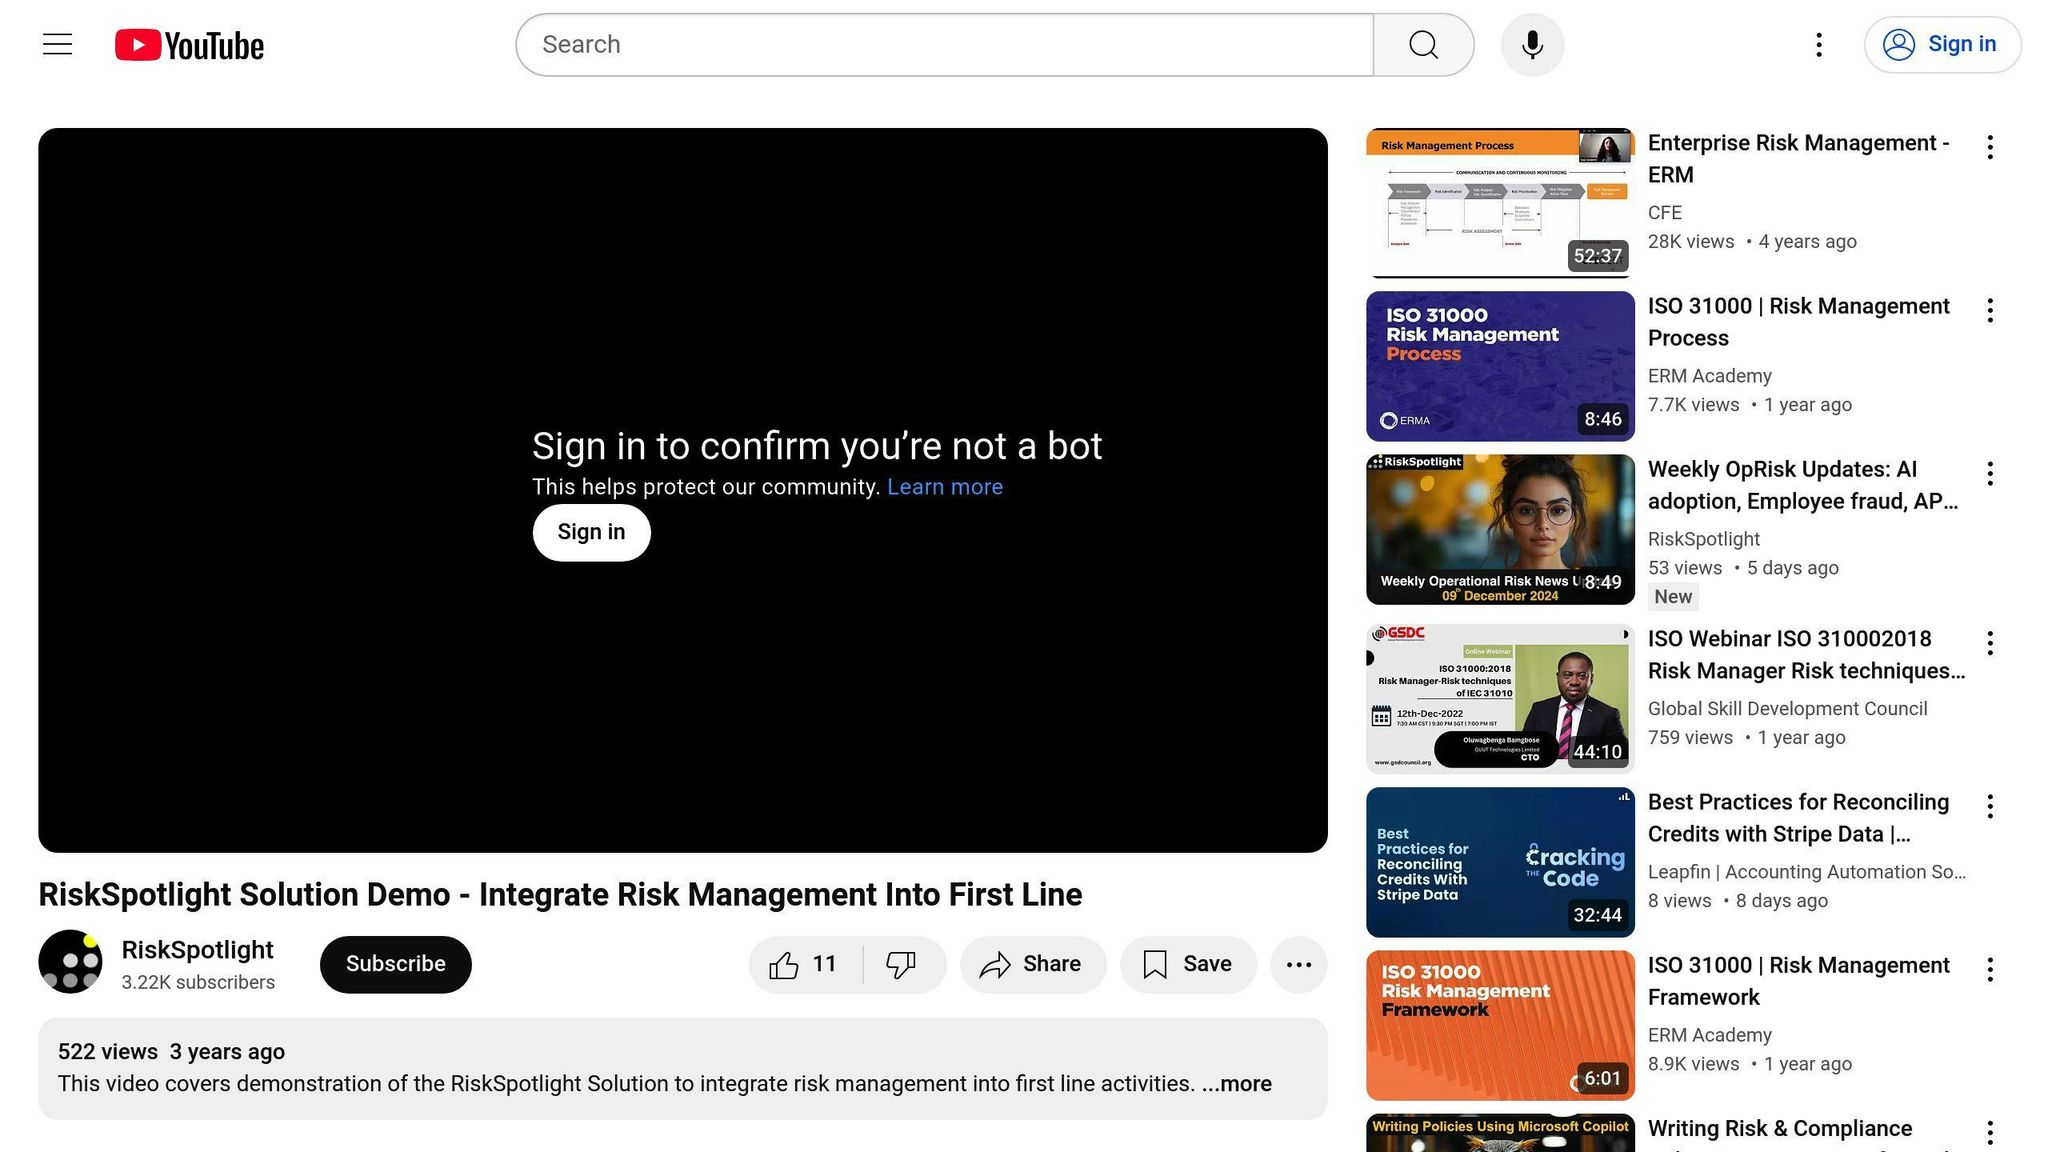This screenshot has height=1152, width=2048.
Task: Open the Learn more link
Action: [944, 487]
